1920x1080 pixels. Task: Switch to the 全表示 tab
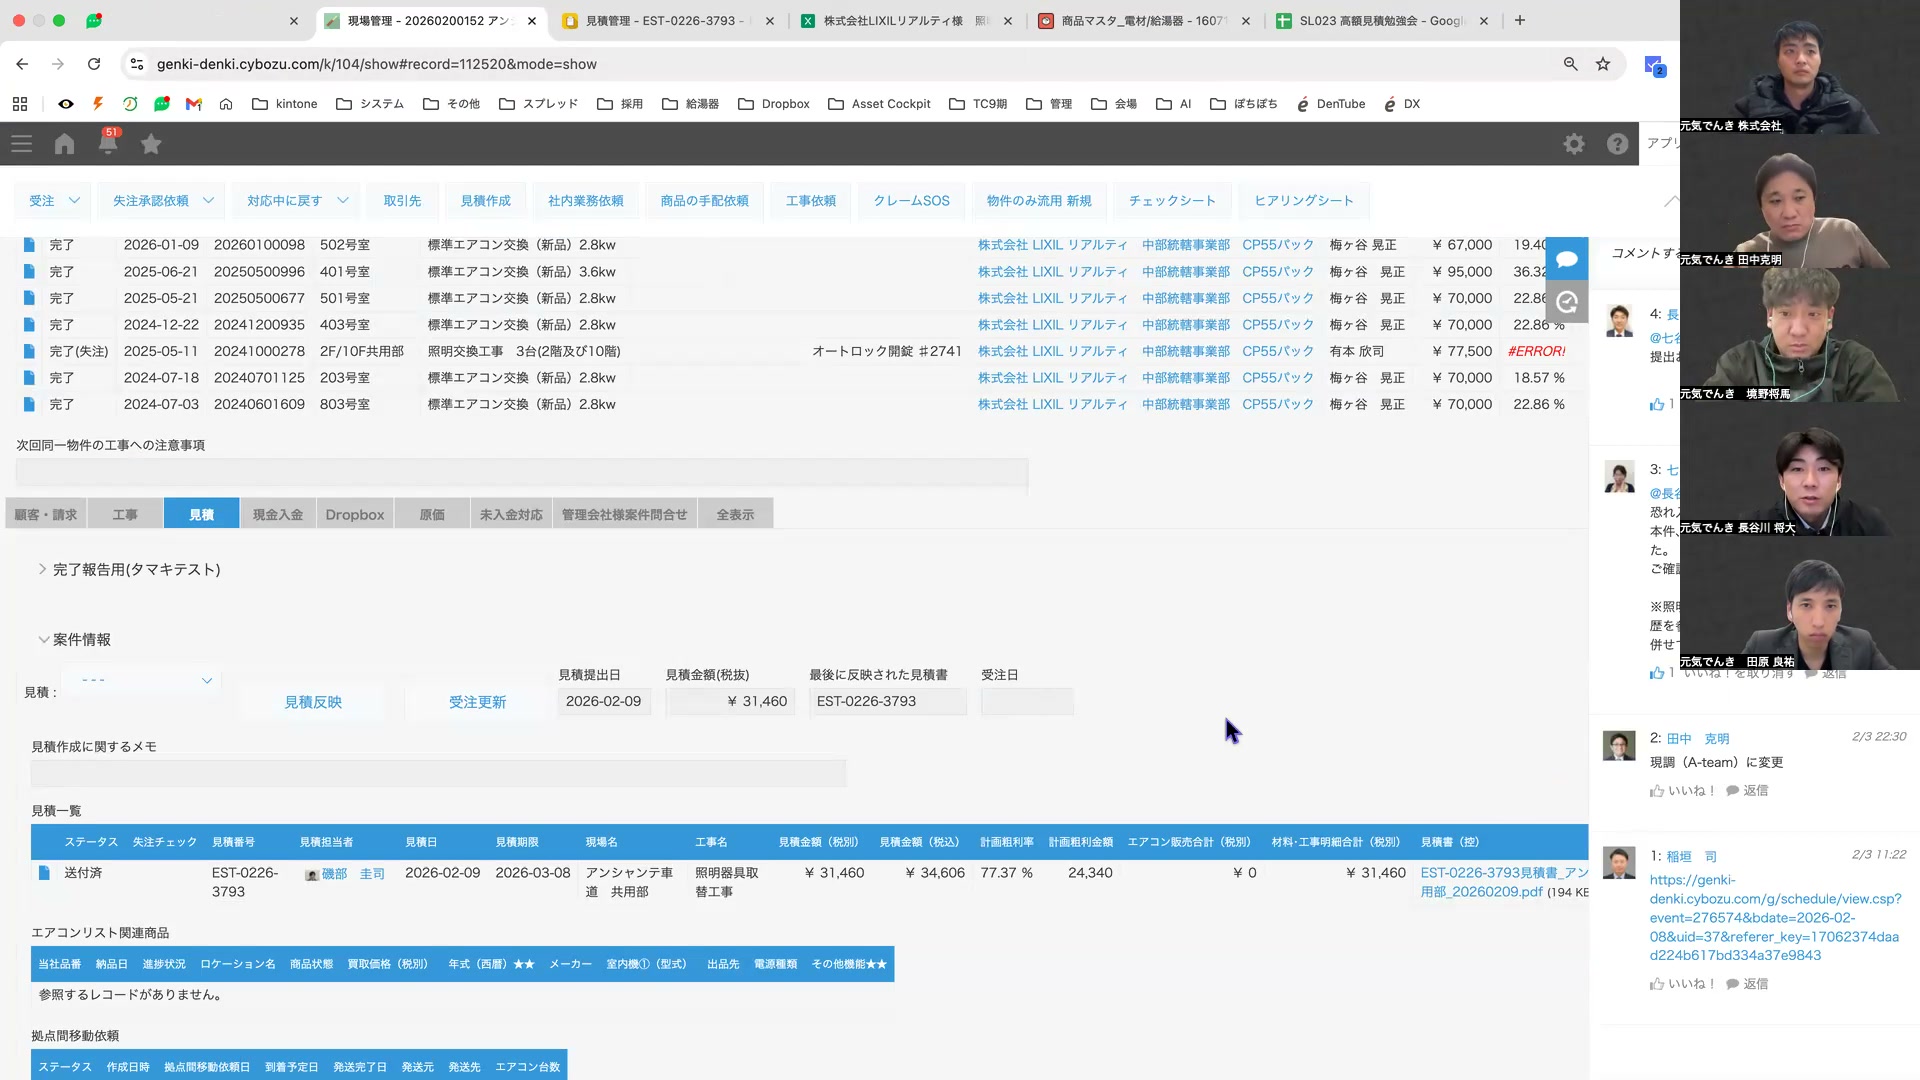tap(735, 515)
